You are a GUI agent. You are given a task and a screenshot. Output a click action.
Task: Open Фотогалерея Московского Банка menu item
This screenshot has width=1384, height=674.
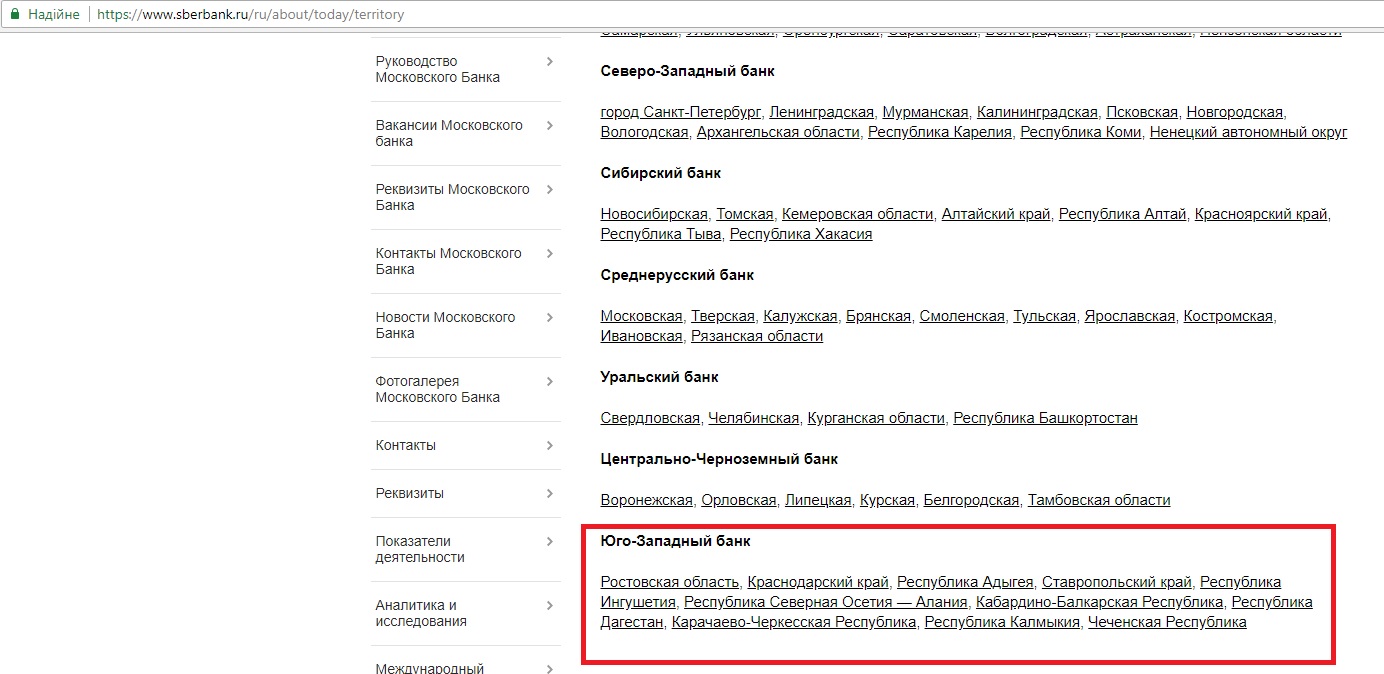[438, 389]
